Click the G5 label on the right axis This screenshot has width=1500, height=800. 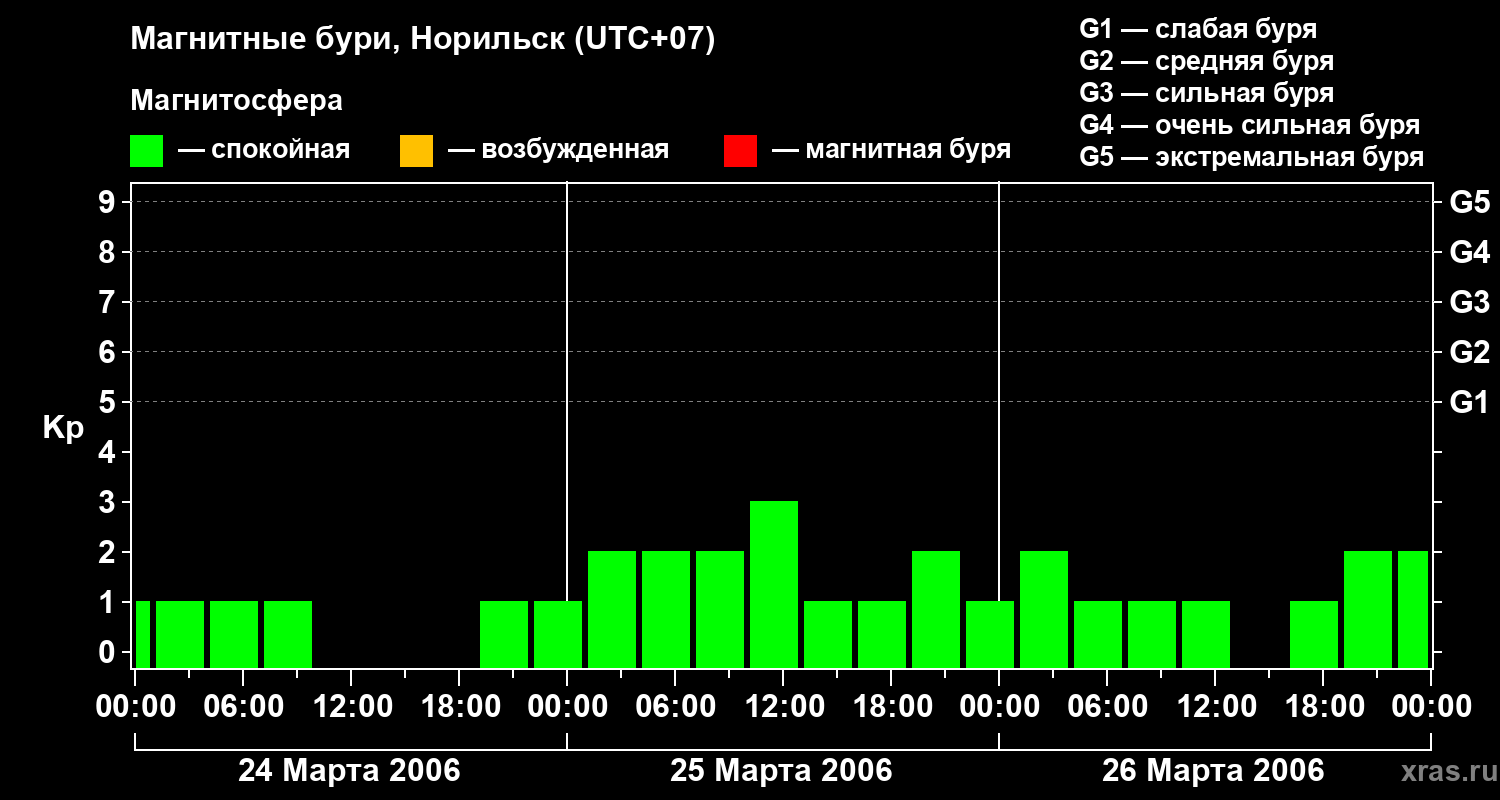click(x=1470, y=202)
